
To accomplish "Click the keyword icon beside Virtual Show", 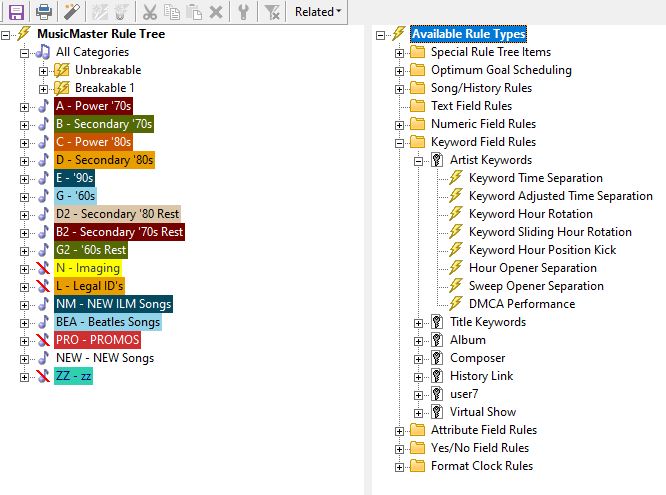I will tap(437, 412).
